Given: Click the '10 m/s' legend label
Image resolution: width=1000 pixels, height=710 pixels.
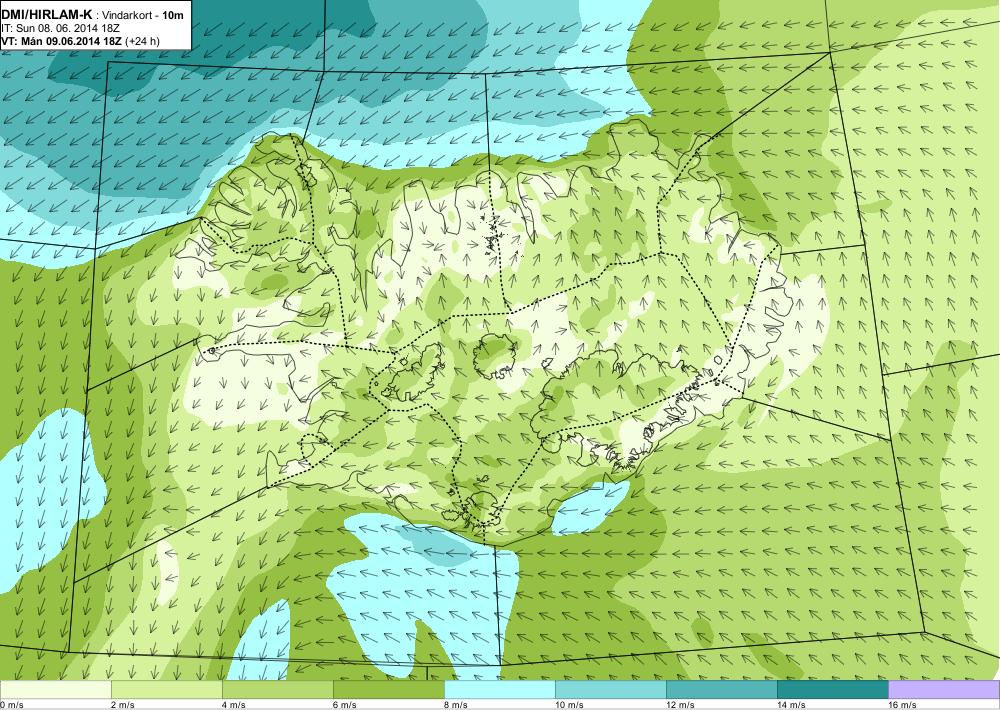Looking at the screenshot, I should click(x=570, y=705).
